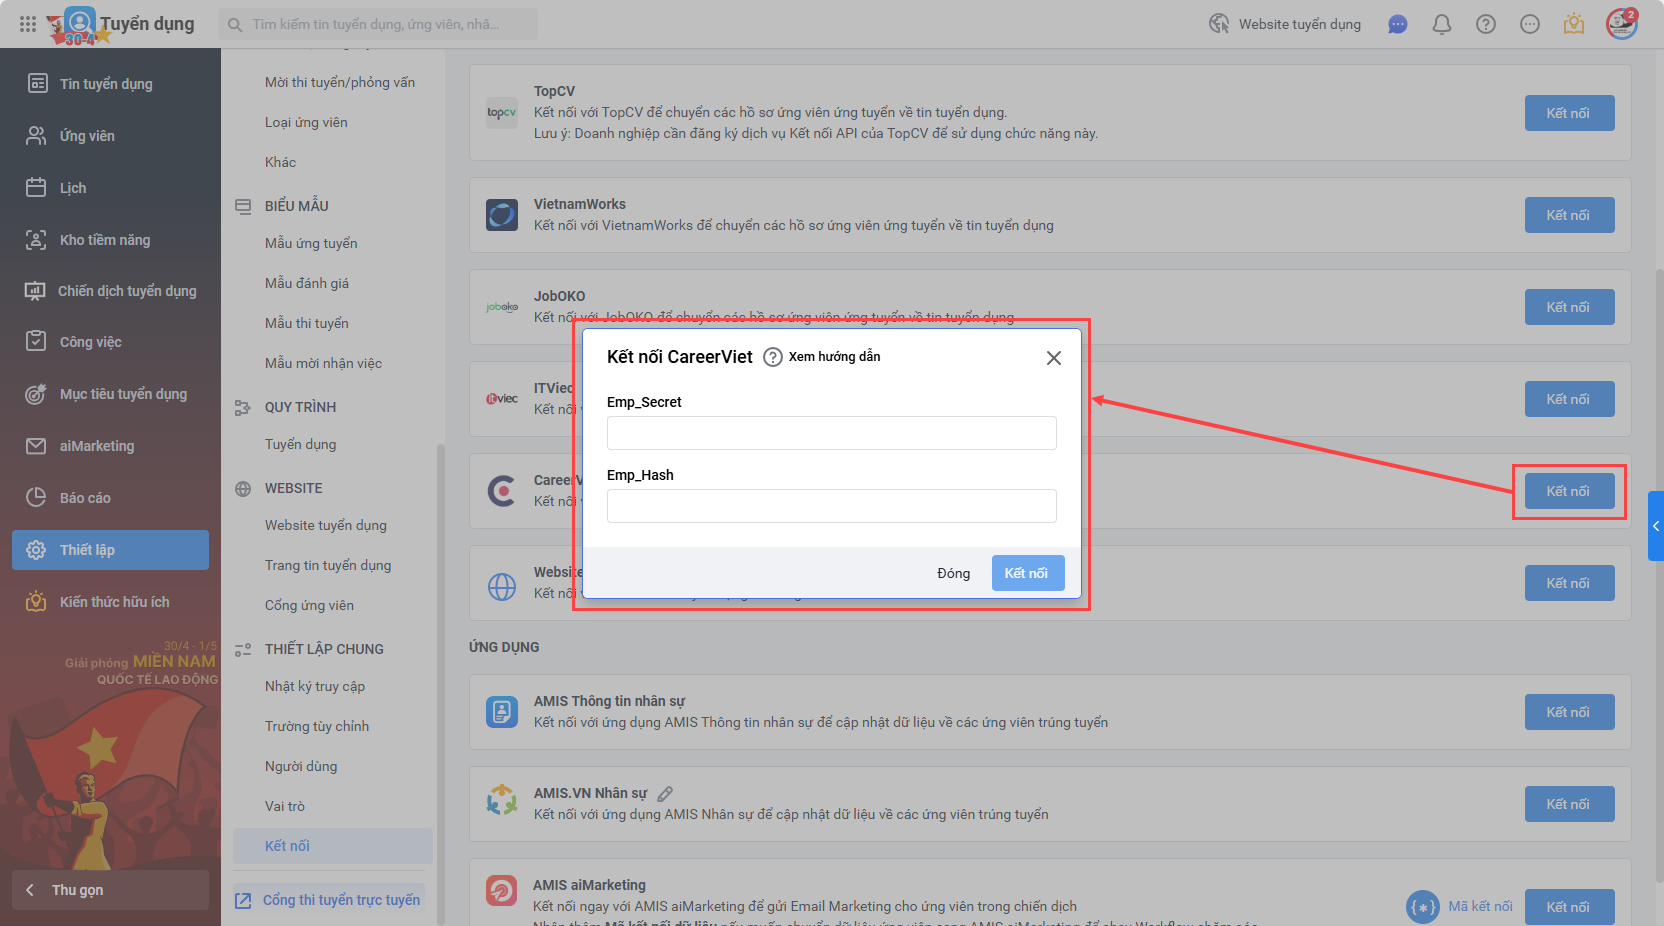Click the TopCV logo icon
The height and width of the screenshot is (926, 1664).
[x=502, y=113]
